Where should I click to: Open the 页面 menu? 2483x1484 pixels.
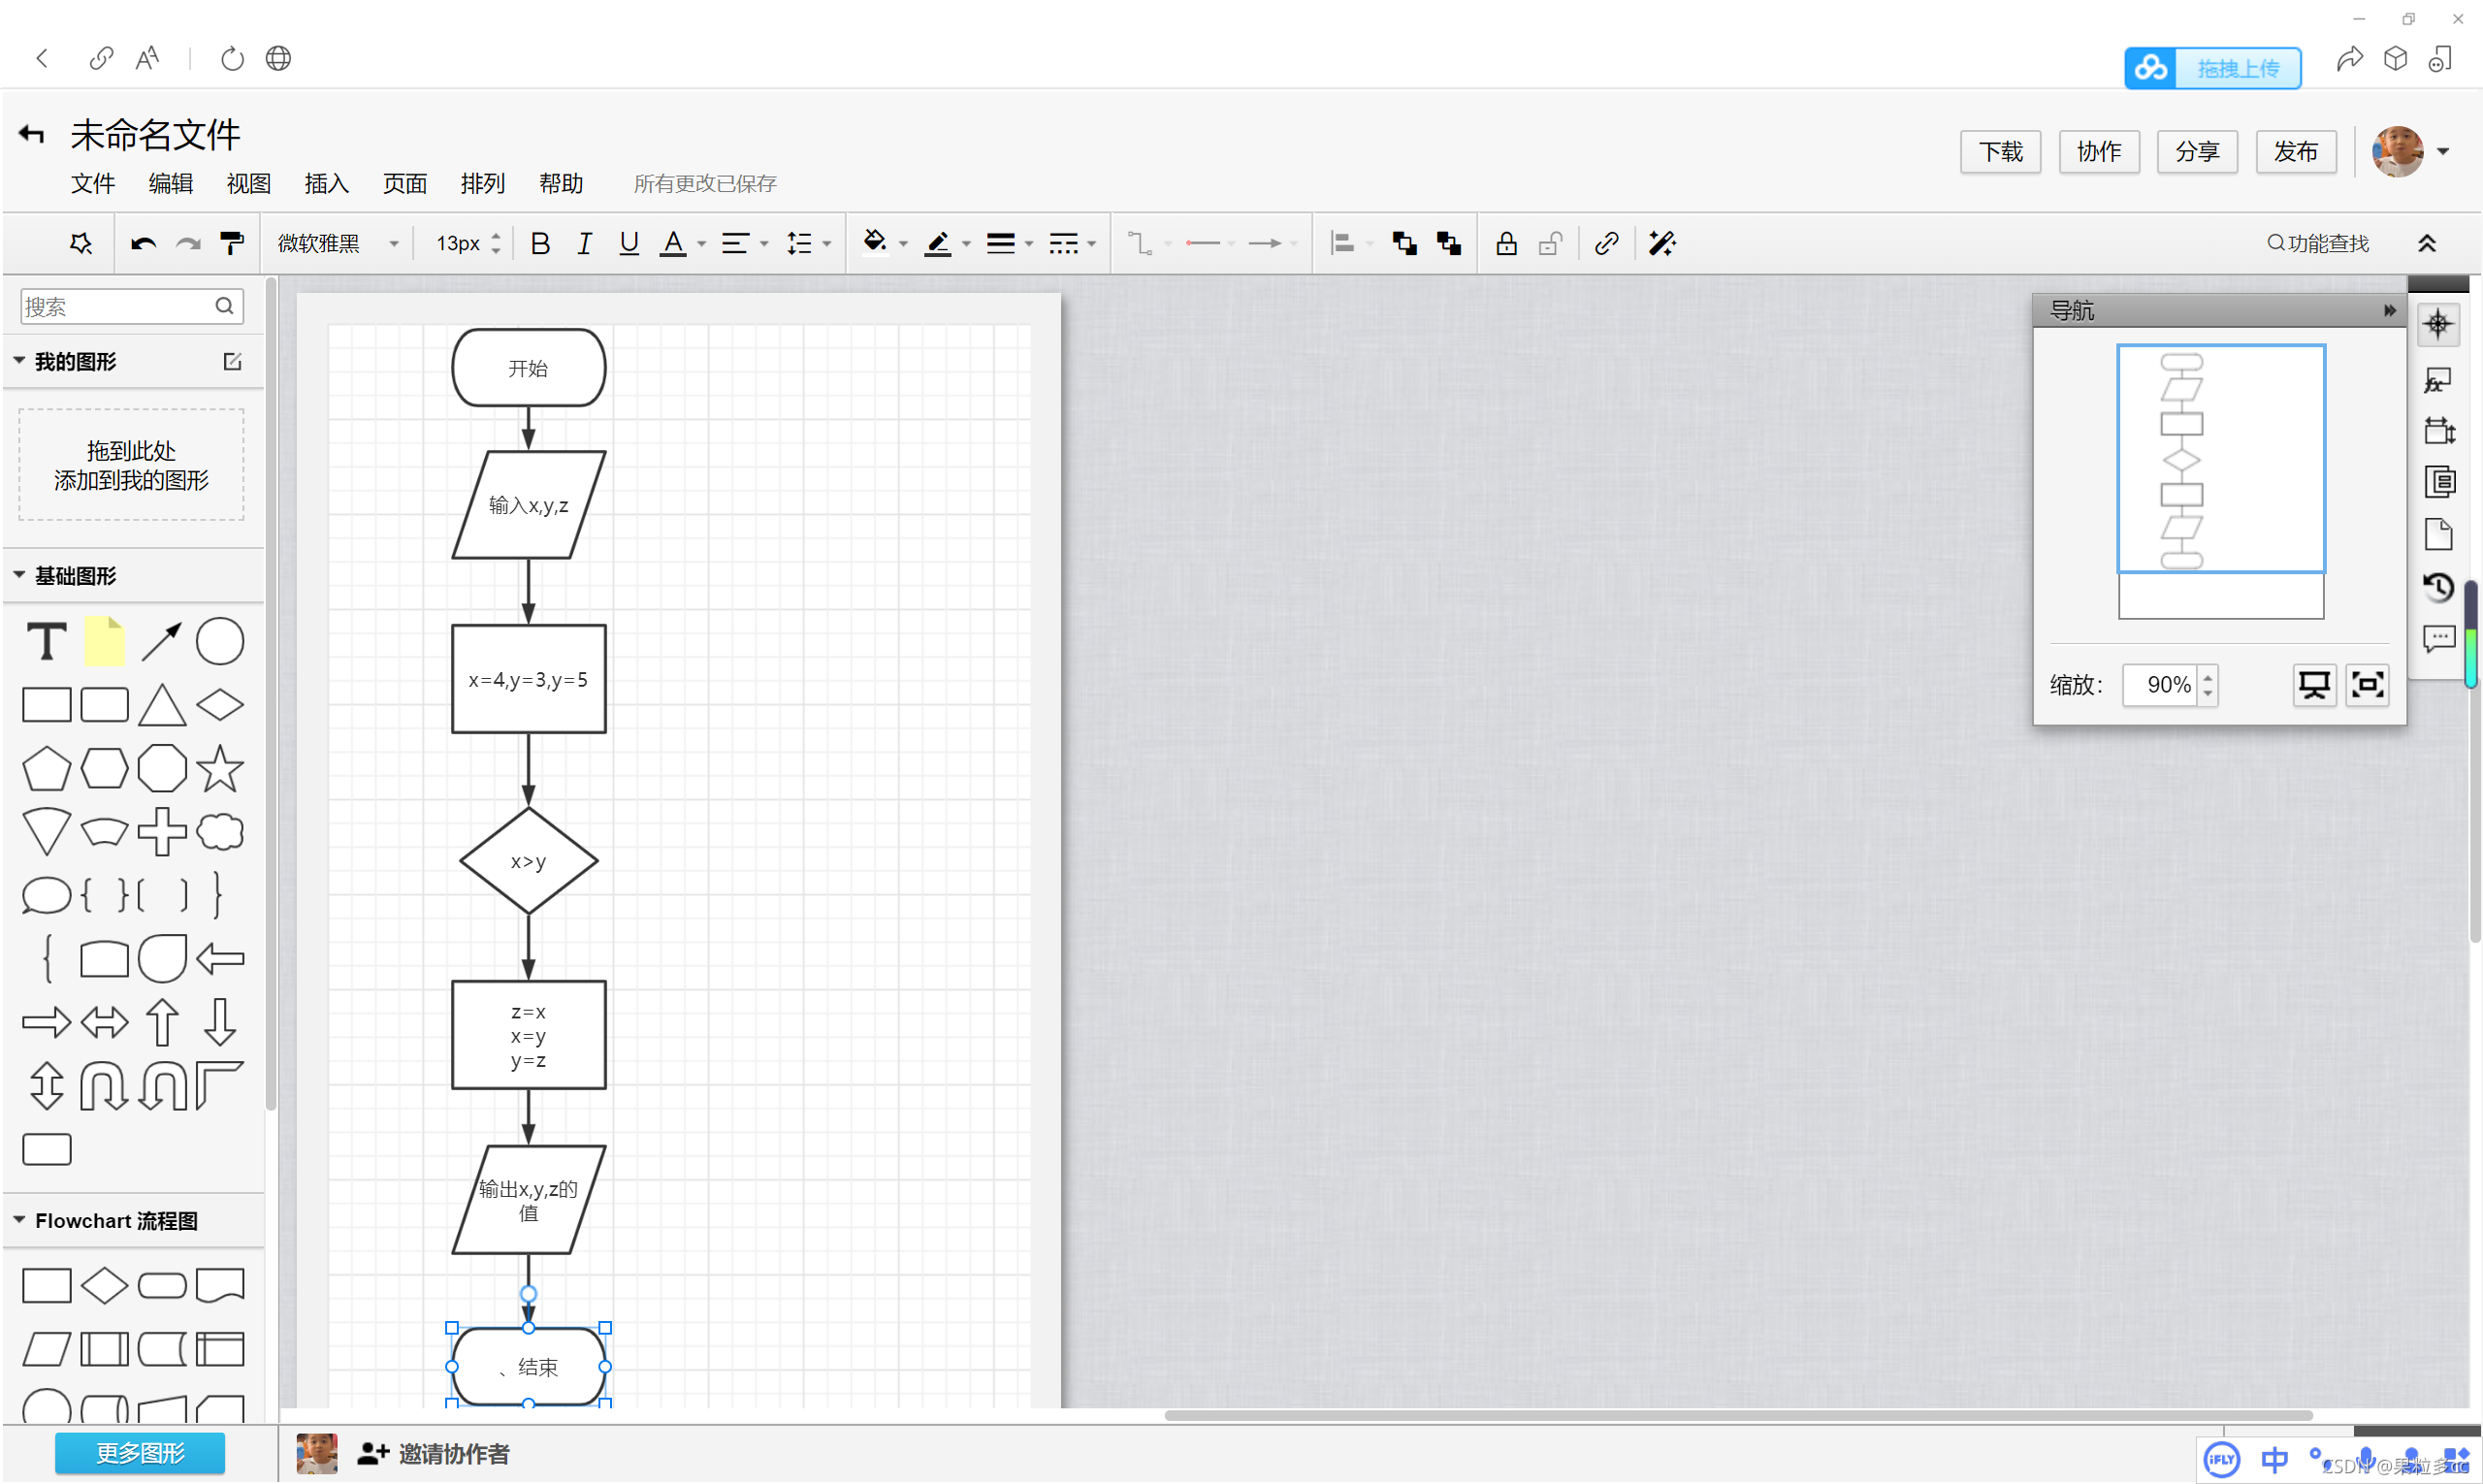[405, 183]
